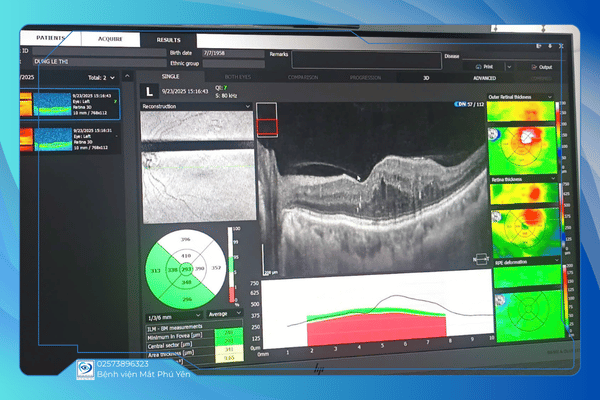Image resolution: width=600 pixels, height=400 pixels.
Task: Click the collapse arrow beside the exam list
Action: tap(129, 76)
